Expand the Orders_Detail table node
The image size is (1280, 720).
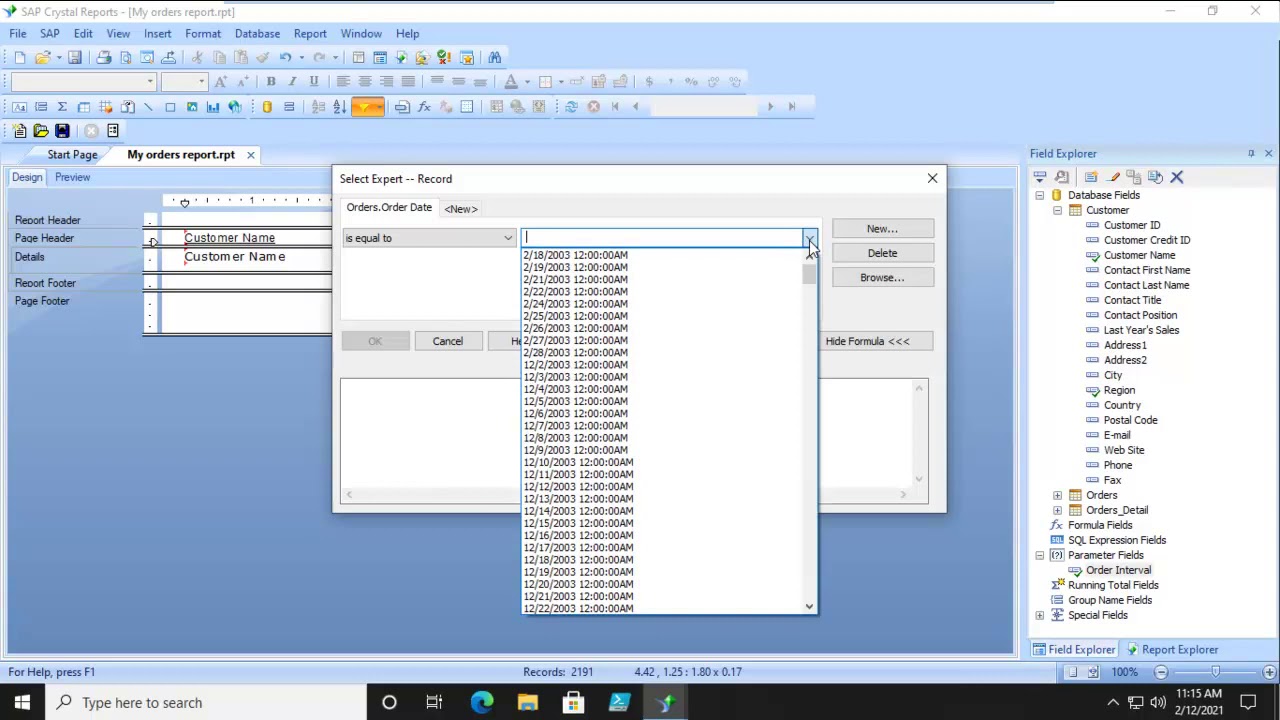pyautogui.click(x=1057, y=510)
